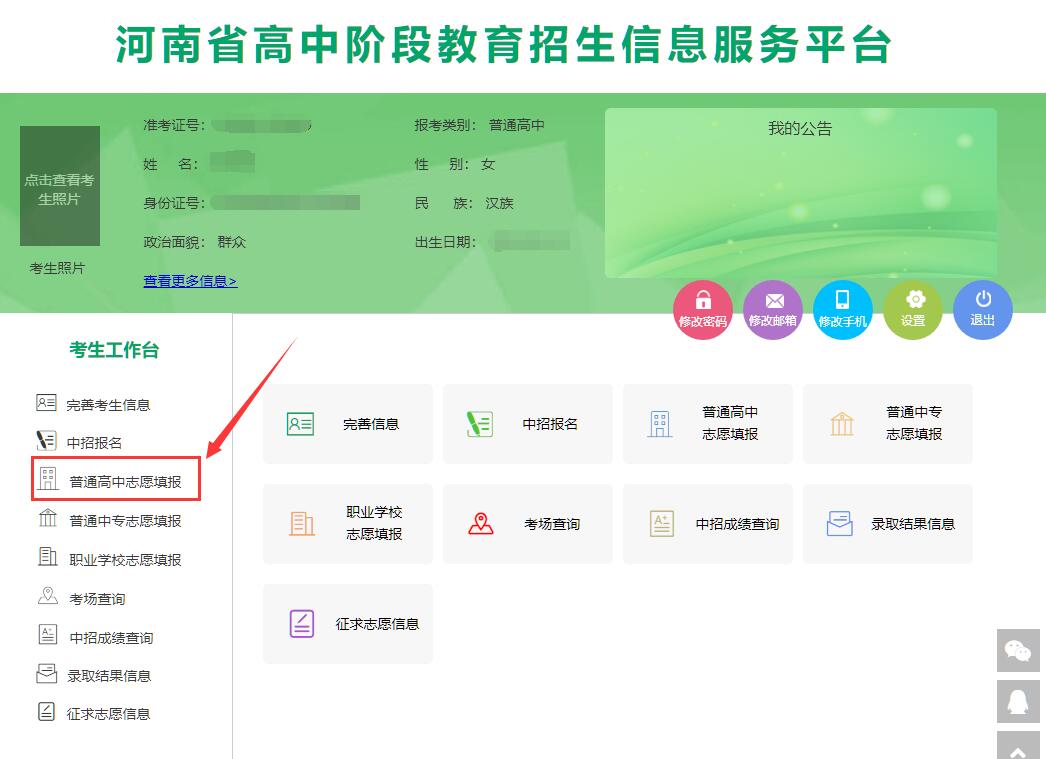Click 查看更多信息 link
The height and width of the screenshot is (759, 1046).
(190, 281)
